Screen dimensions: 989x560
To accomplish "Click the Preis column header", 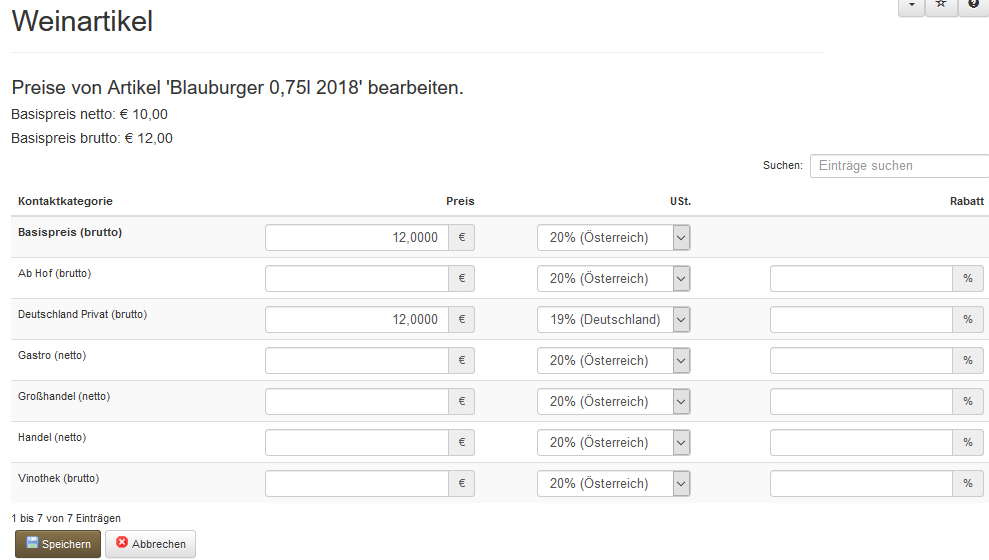I will (x=460, y=202).
